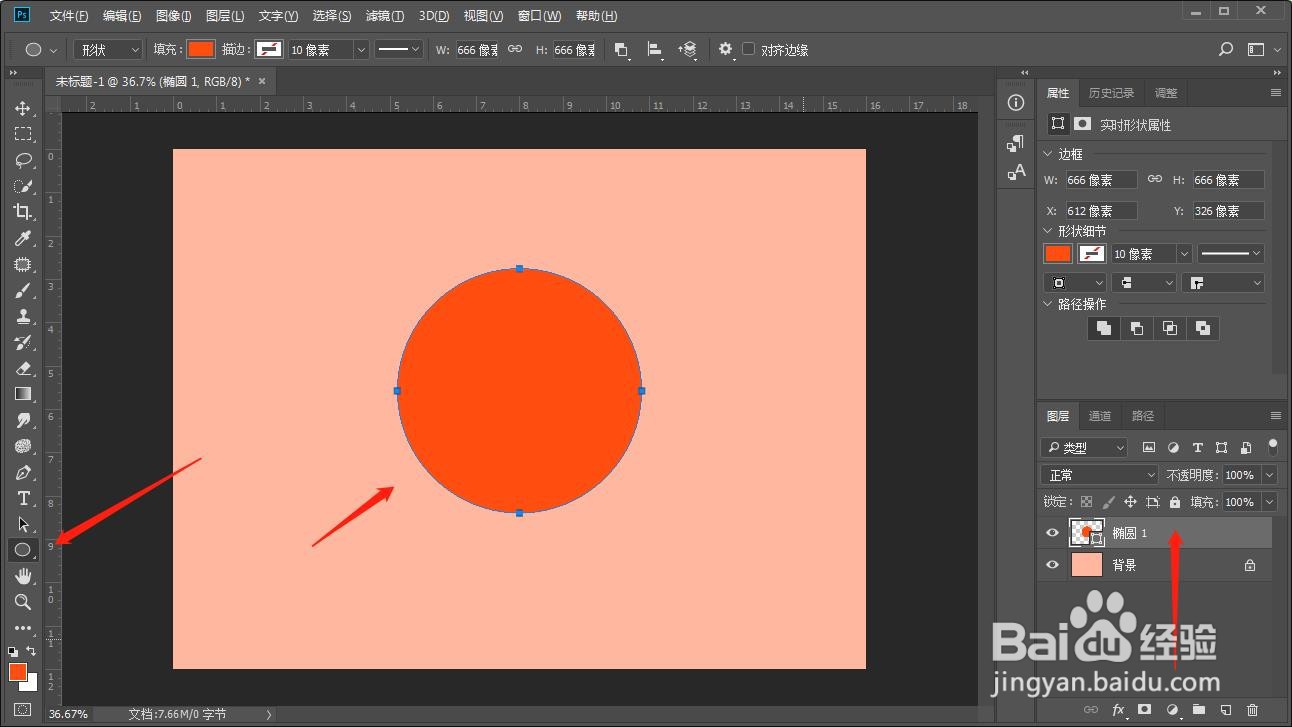Toggle type layer filter

click(1197, 447)
